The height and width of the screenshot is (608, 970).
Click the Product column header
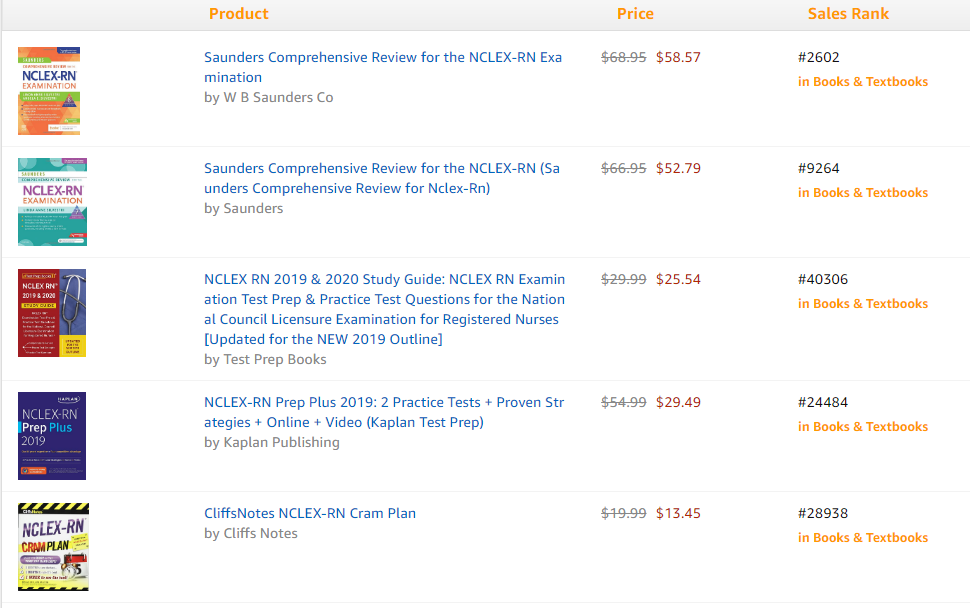pyautogui.click(x=239, y=14)
